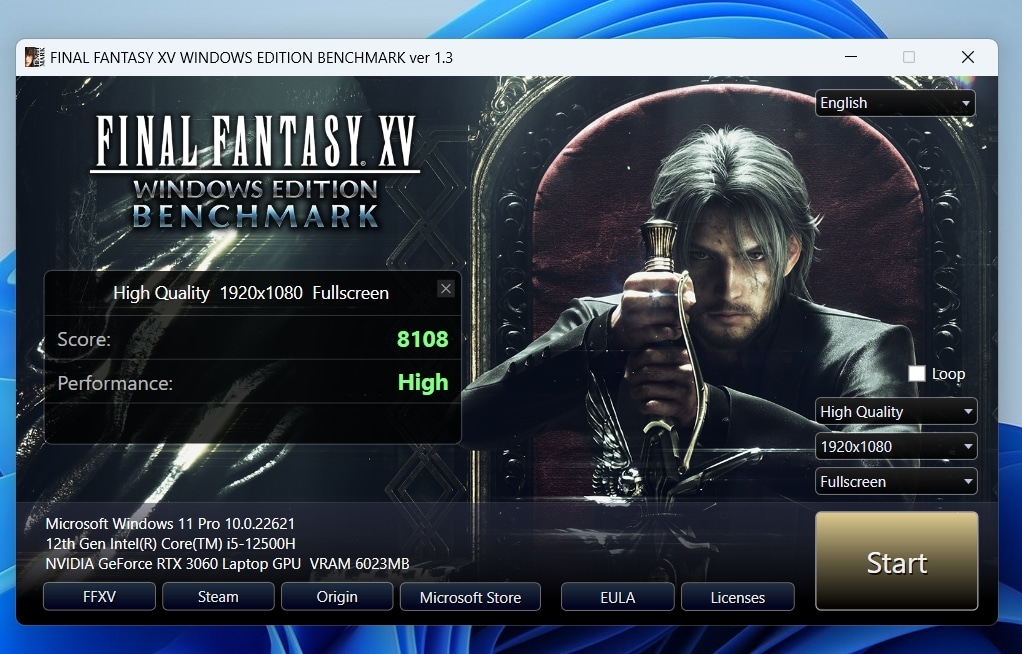Close the benchmark results panel

tap(446, 289)
